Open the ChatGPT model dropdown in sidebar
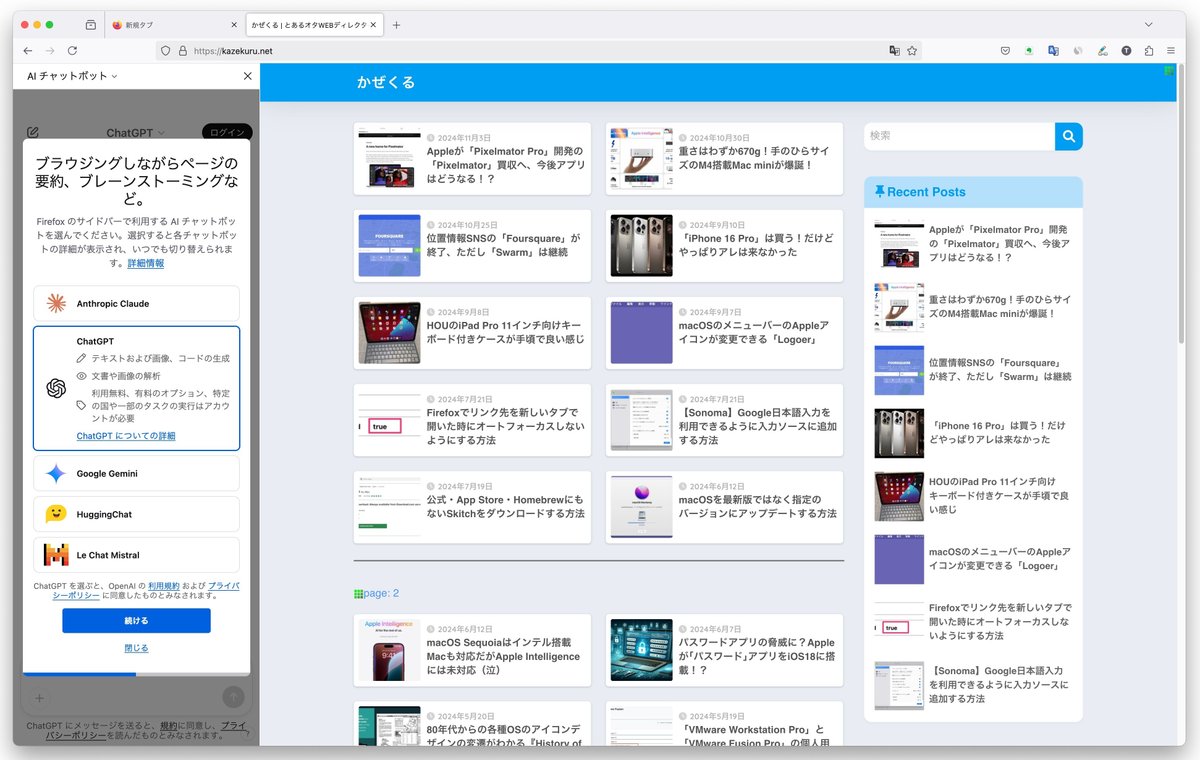Viewport: 1200px width, 760px height. tap(136, 133)
